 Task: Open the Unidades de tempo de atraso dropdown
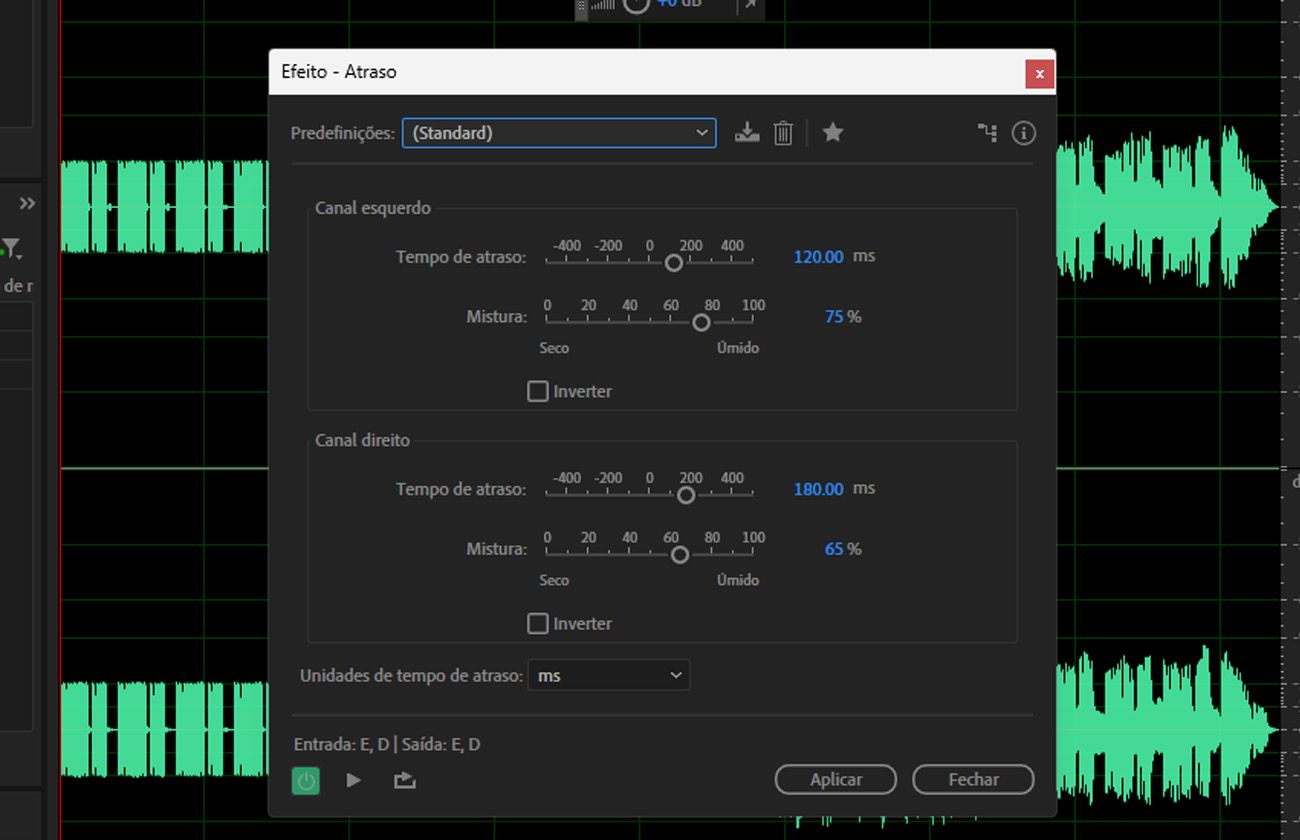607,675
